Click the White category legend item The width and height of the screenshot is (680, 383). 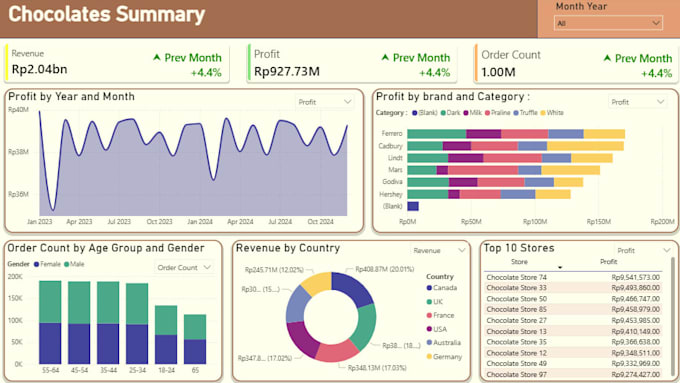tap(552, 113)
